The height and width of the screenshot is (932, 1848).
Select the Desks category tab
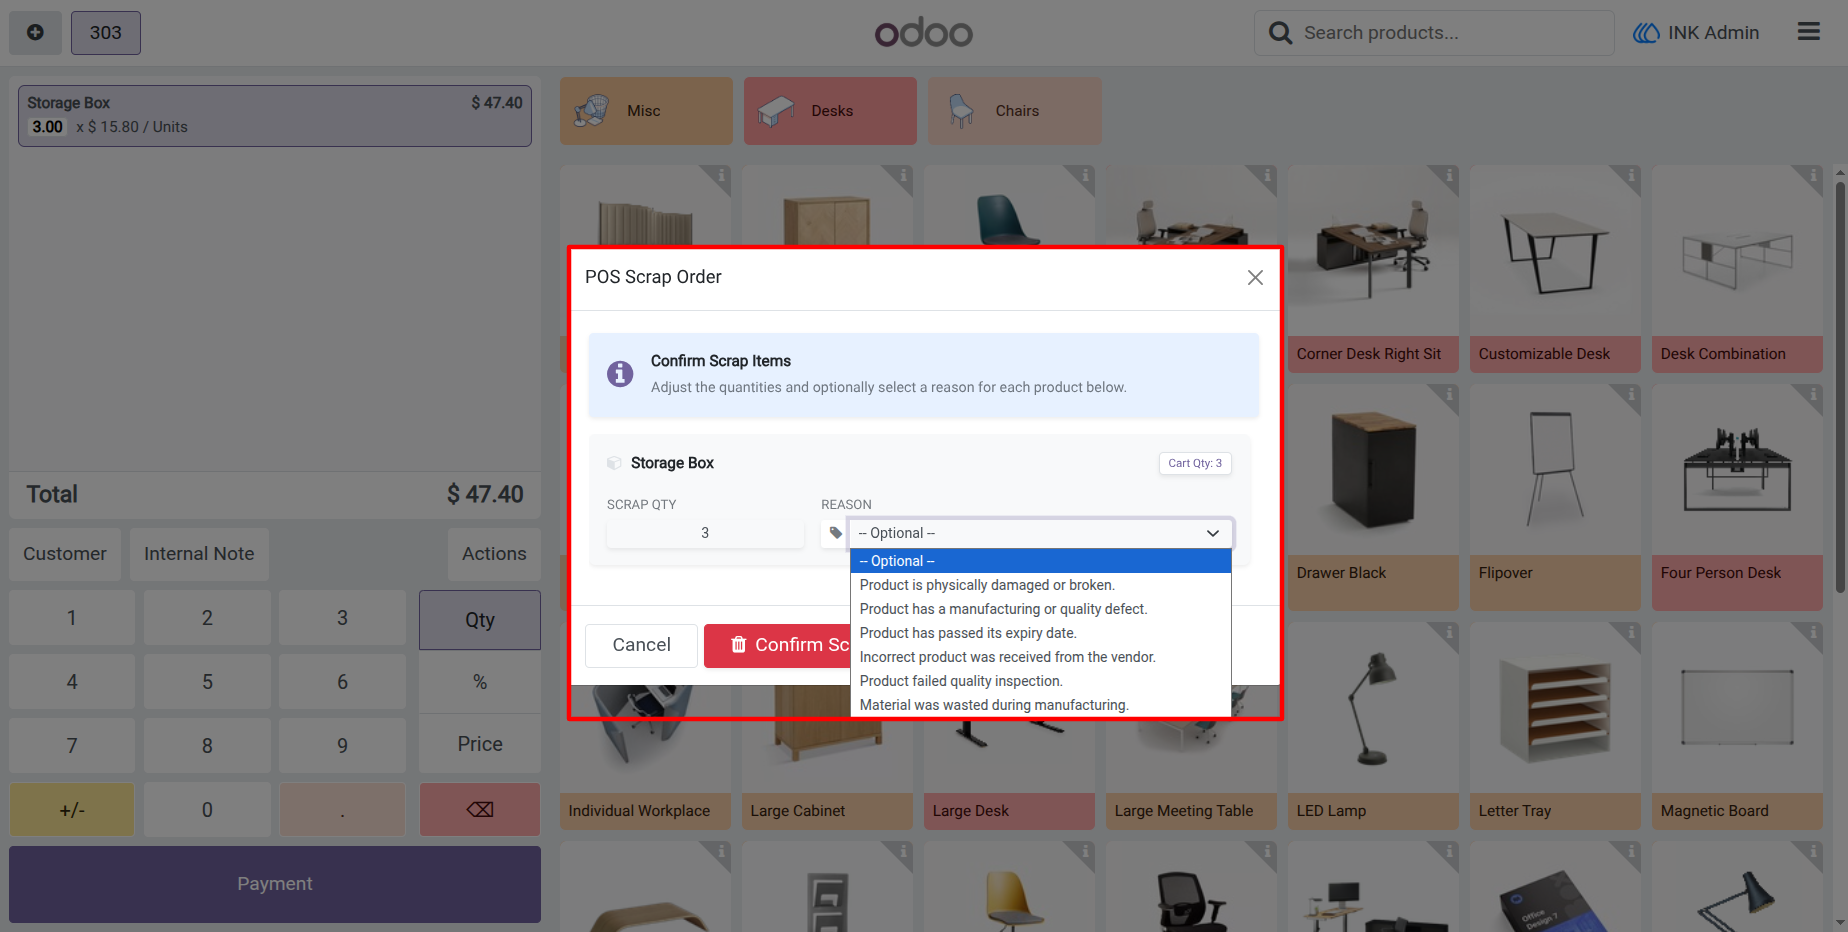(x=830, y=111)
